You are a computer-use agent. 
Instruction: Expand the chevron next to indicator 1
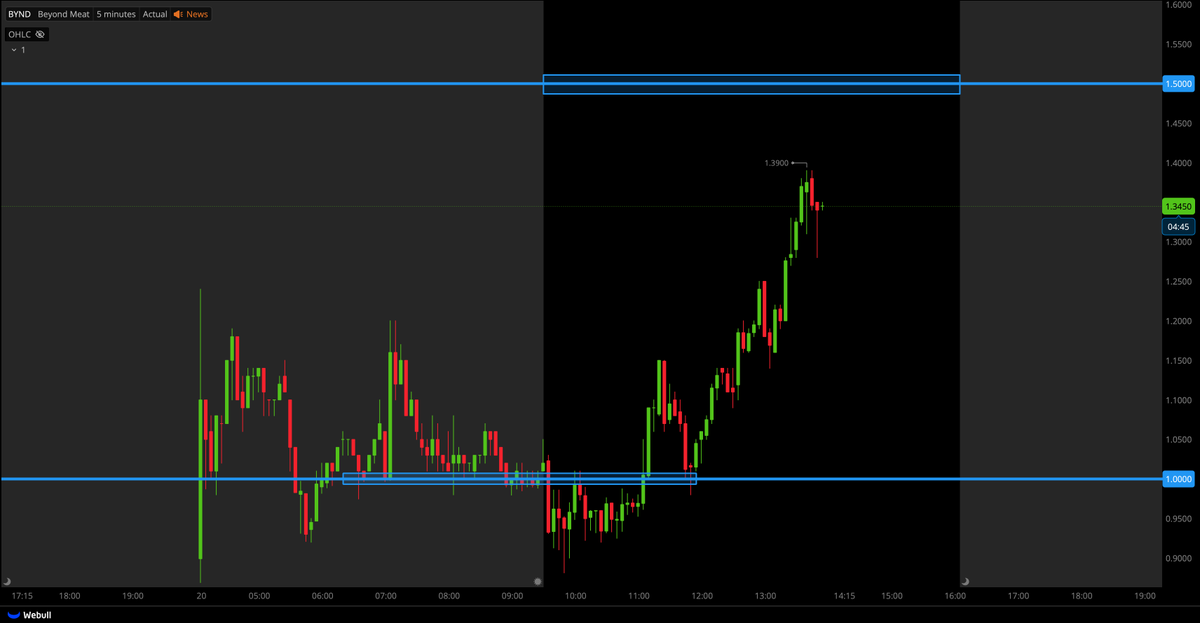pos(13,48)
